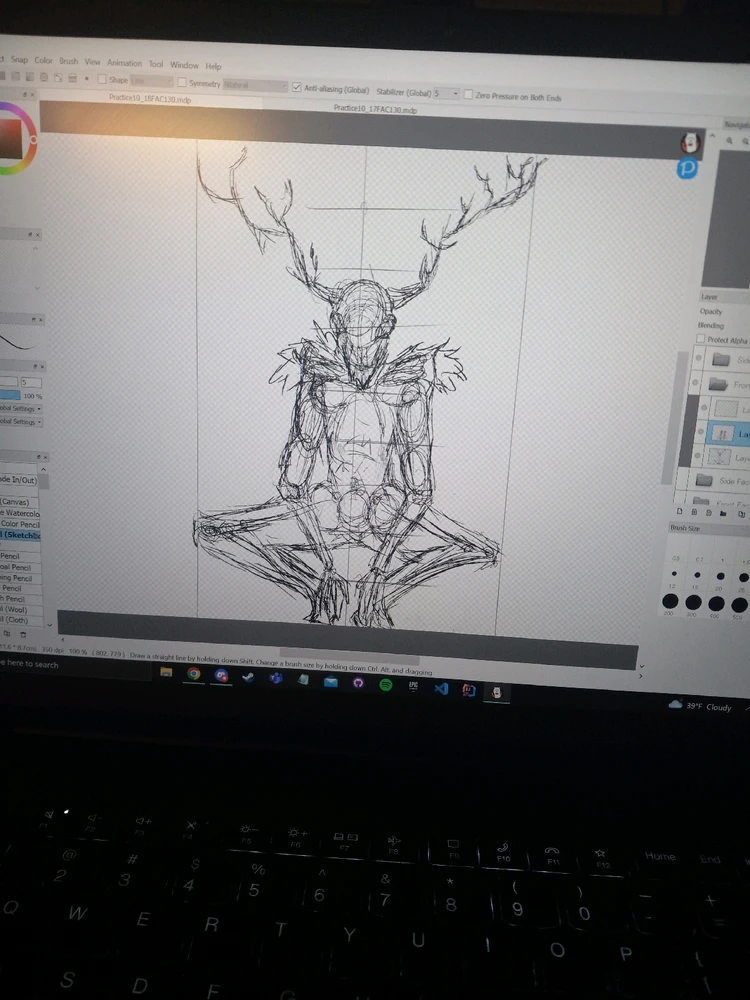Select the highlighted (Sketch) pencil brush
Screen dimensions: 750x1000
(20, 534)
